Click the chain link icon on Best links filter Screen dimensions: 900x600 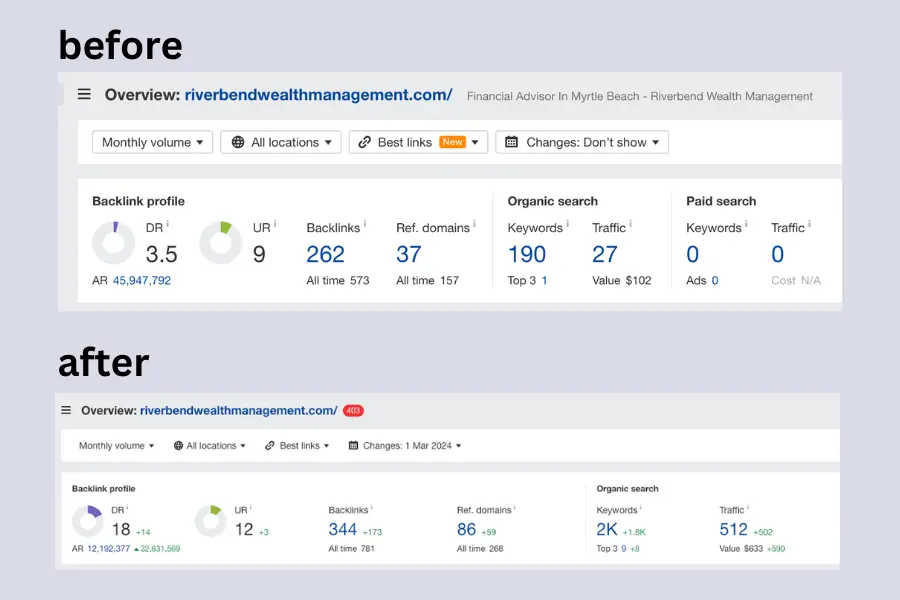363,142
